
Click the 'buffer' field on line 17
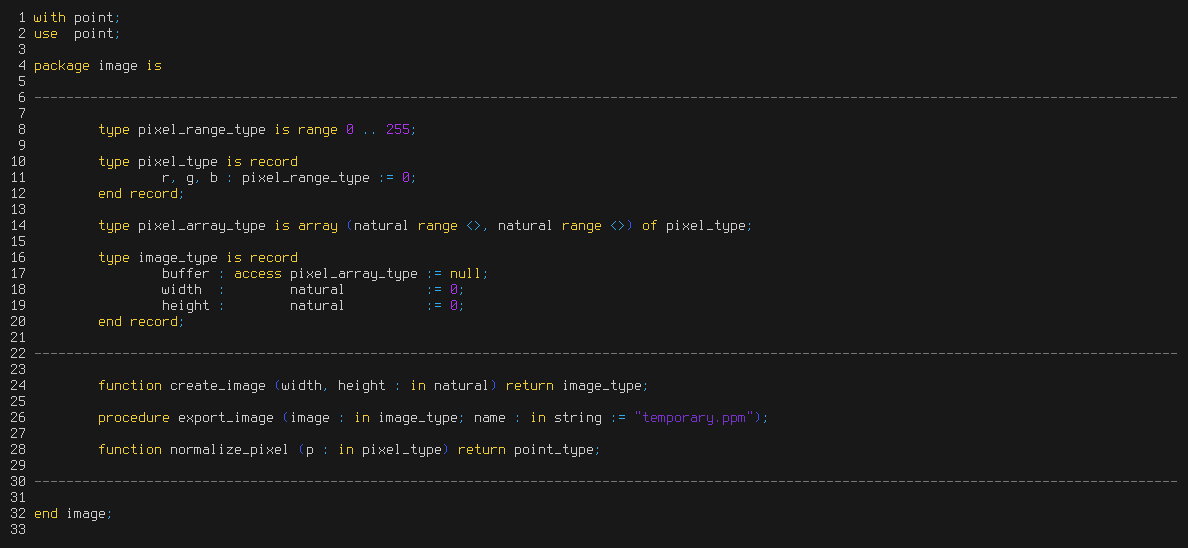point(186,274)
